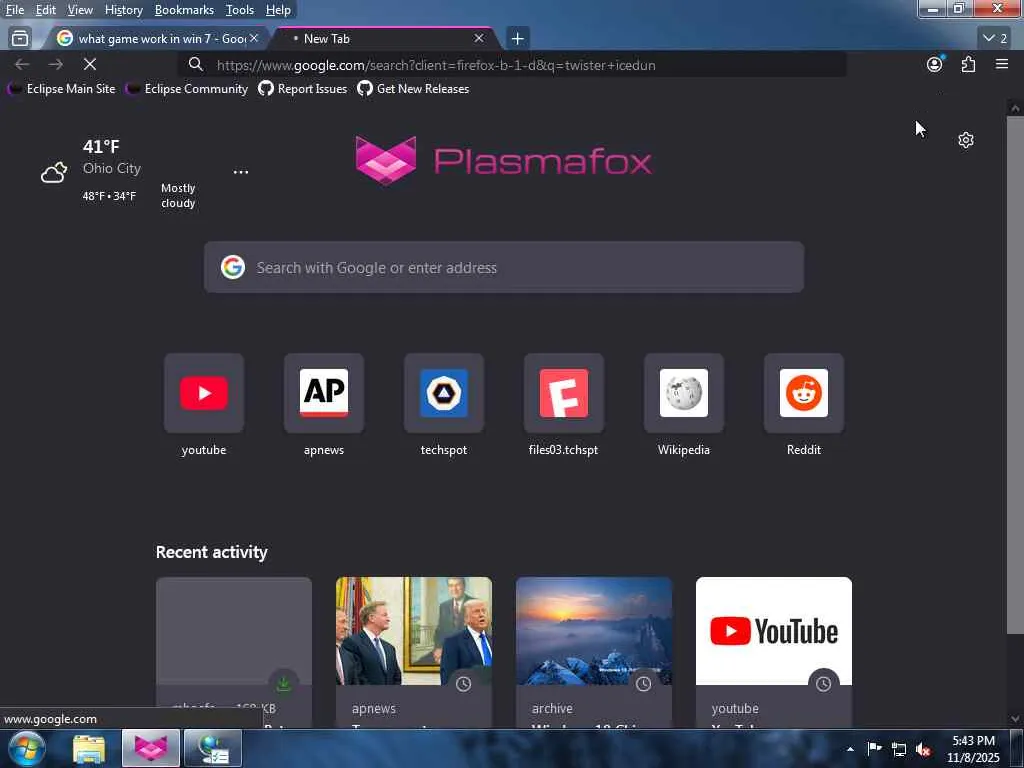Click the scrollbar up arrow
The height and width of the screenshot is (768, 1024).
(1015, 108)
